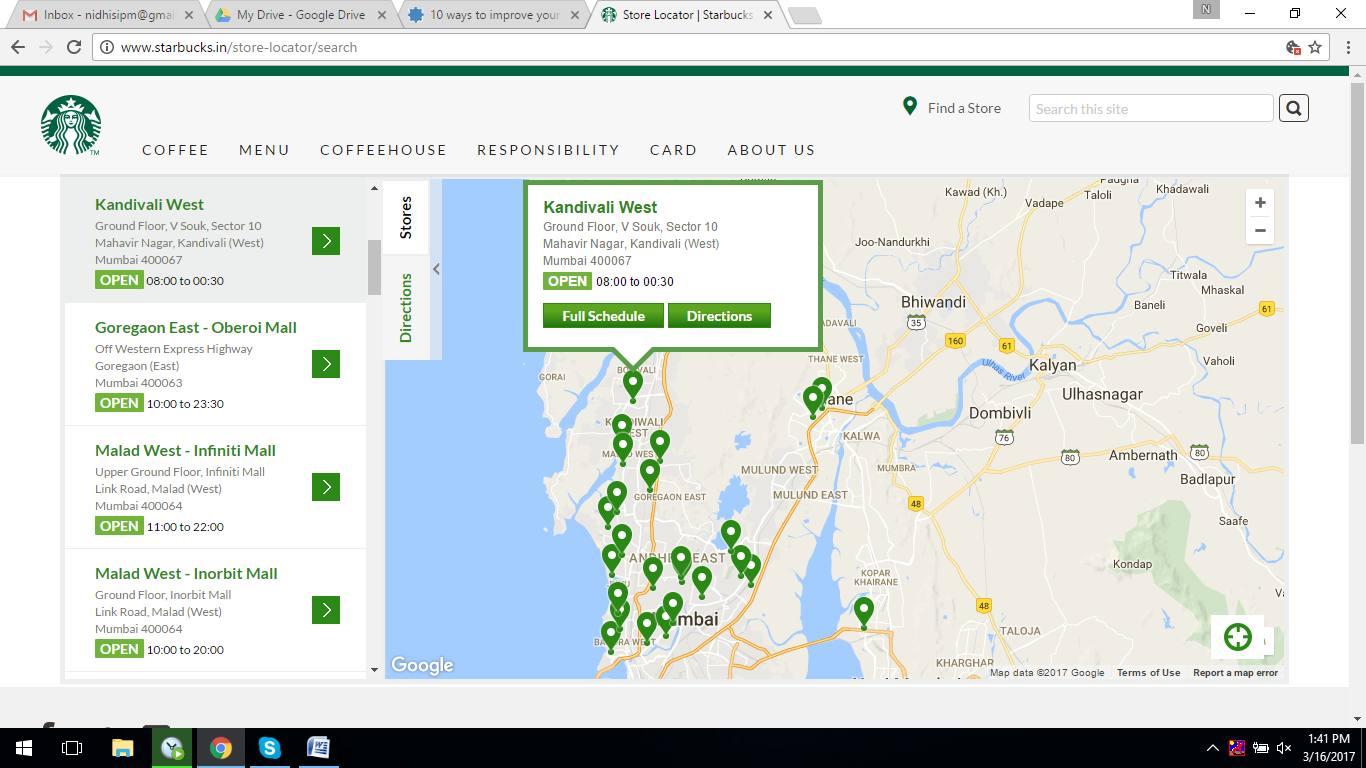Bookmark this page with the star icon
The width and height of the screenshot is (1366, 768).
point(1316,47)
